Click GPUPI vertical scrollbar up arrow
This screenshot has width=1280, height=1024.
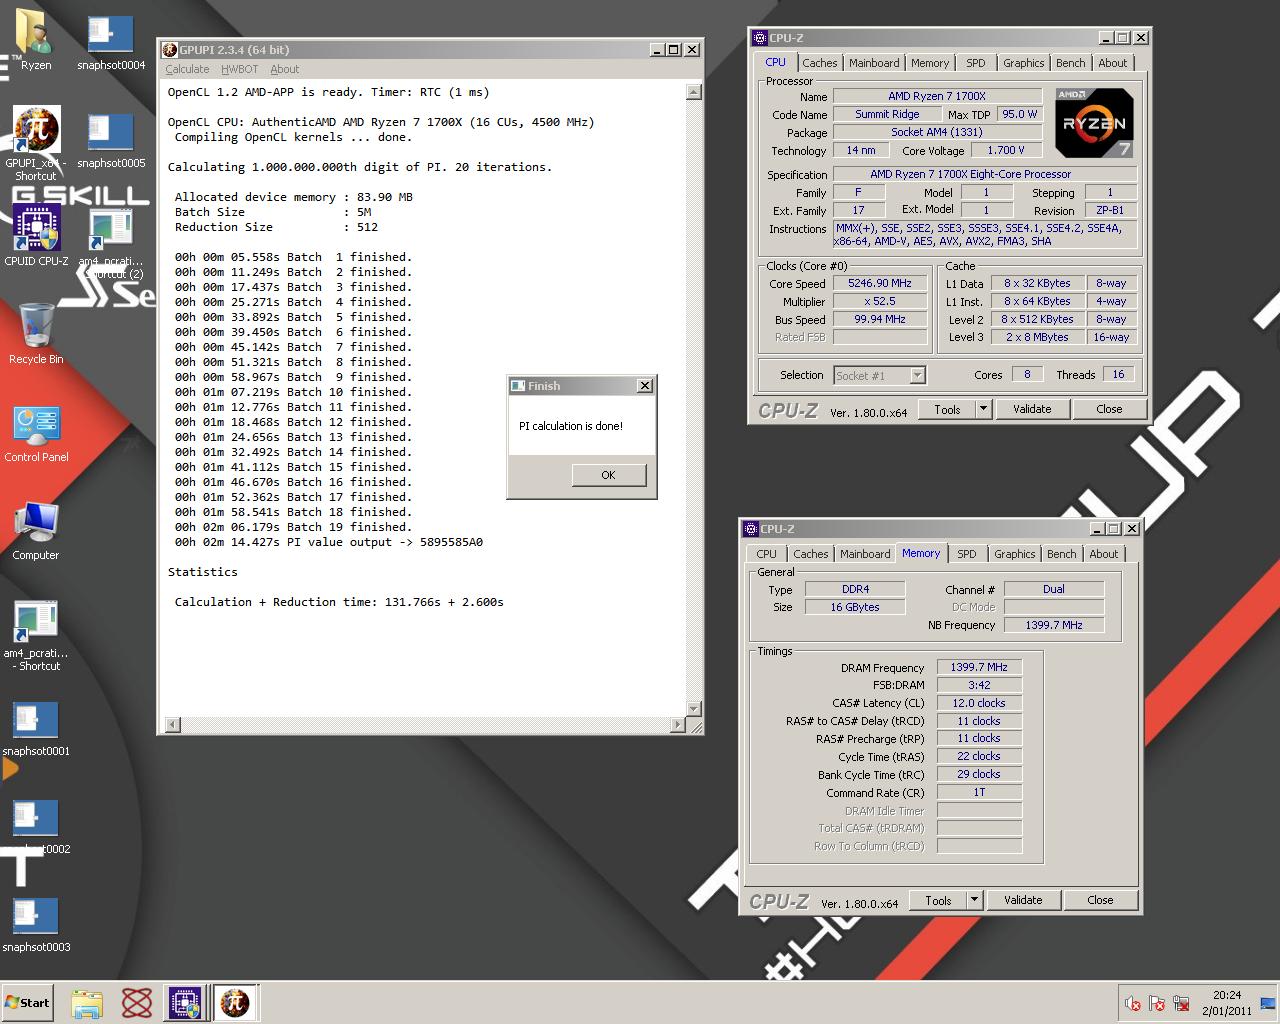[x=694, y=92]
